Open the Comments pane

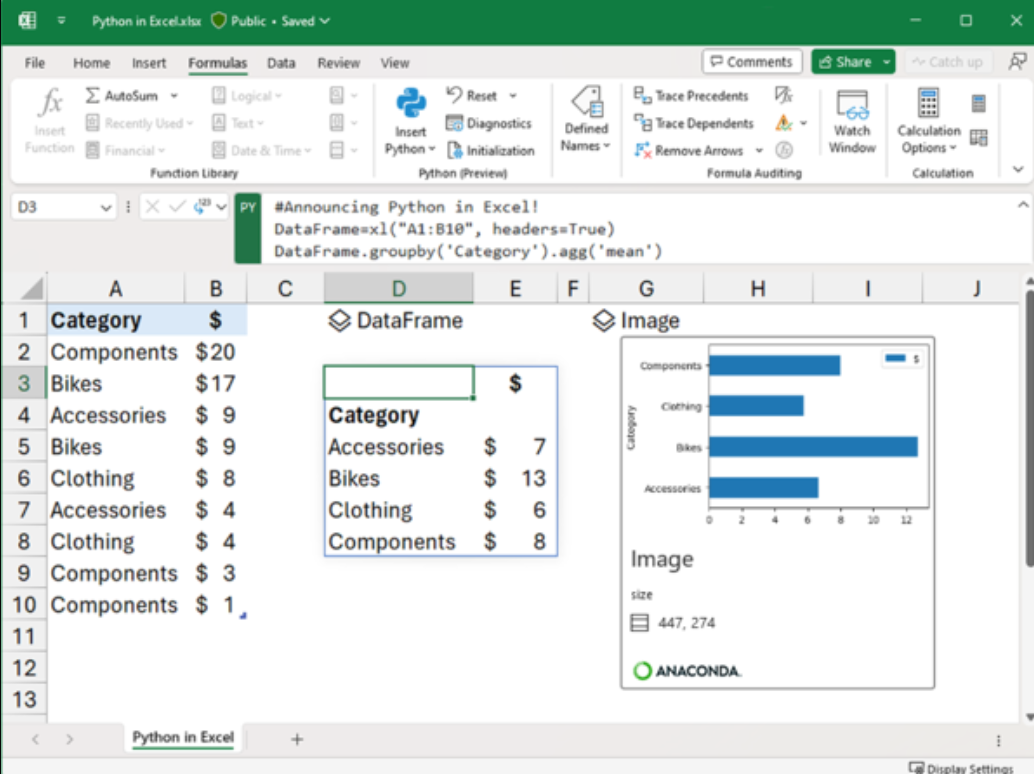[x=752, y=62]
